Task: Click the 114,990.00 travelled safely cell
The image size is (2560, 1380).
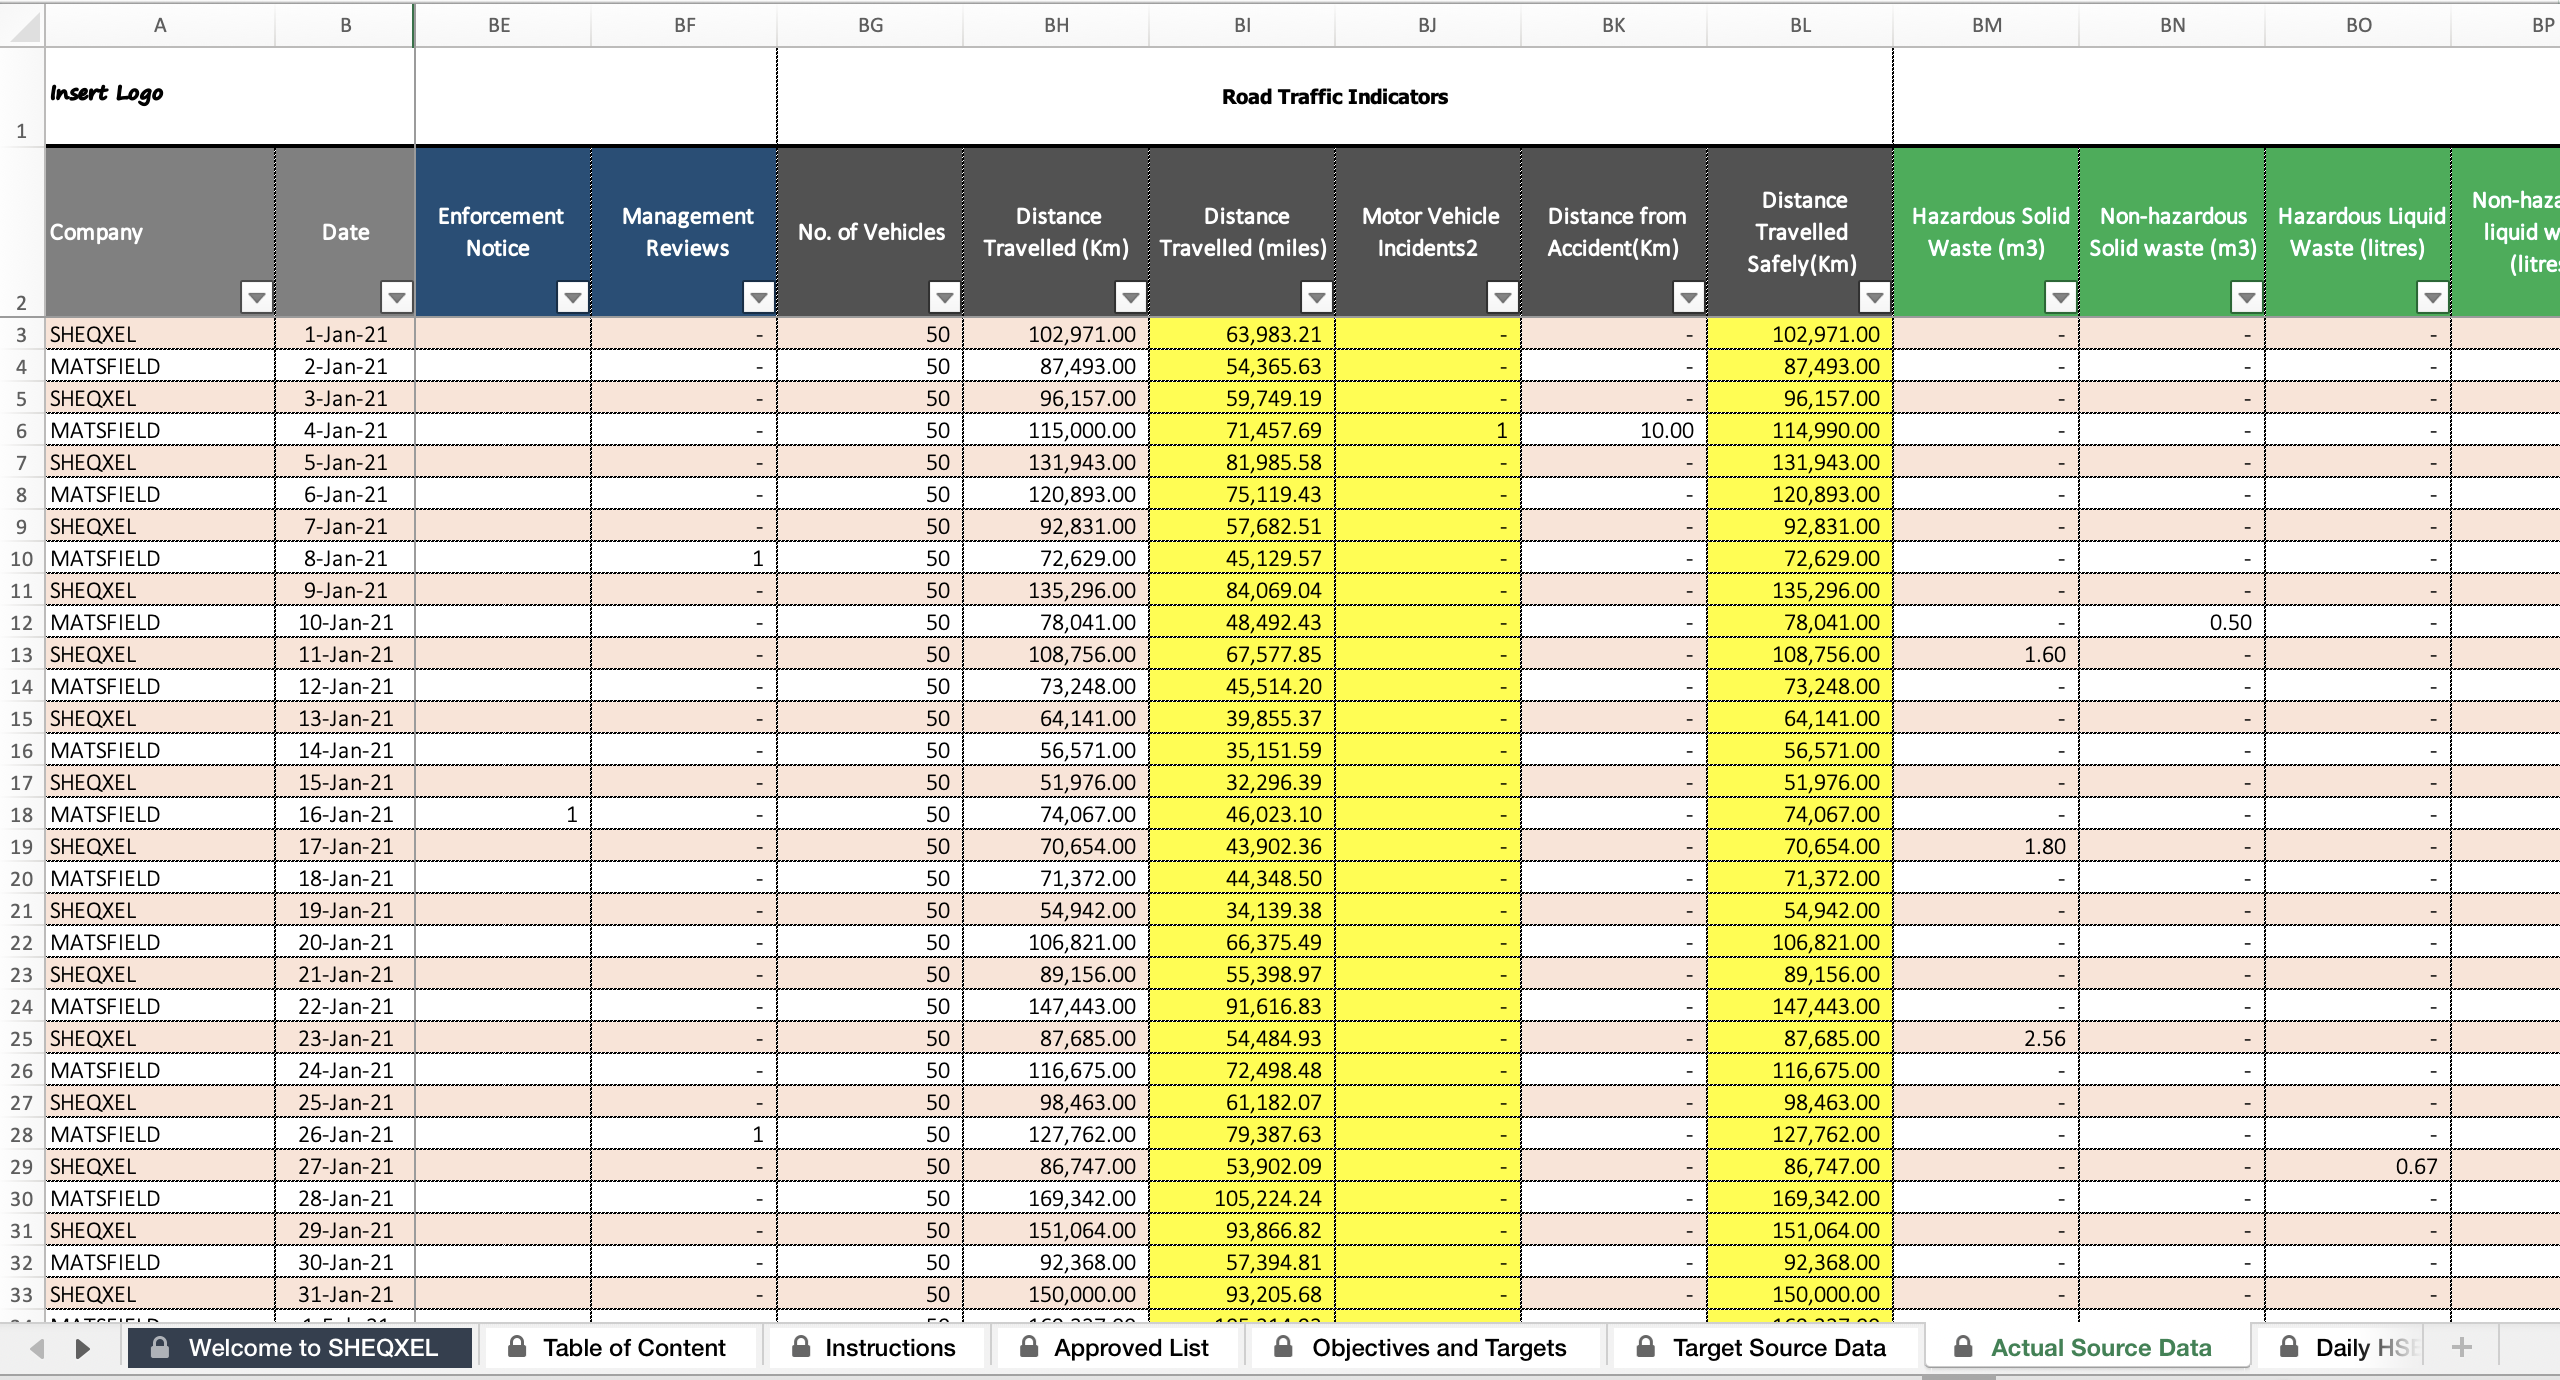Action: click(1801, 430)
